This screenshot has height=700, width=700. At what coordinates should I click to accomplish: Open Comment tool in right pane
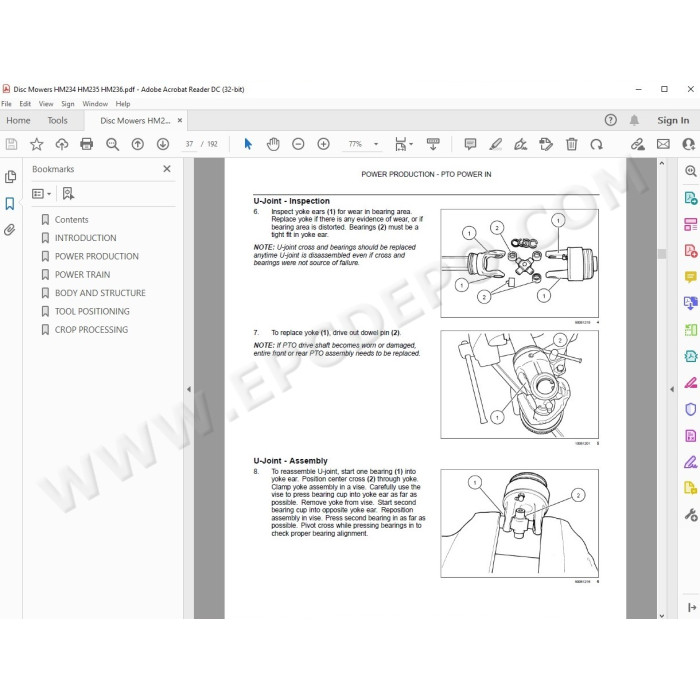pyautogui.click(x=691, y=277)
